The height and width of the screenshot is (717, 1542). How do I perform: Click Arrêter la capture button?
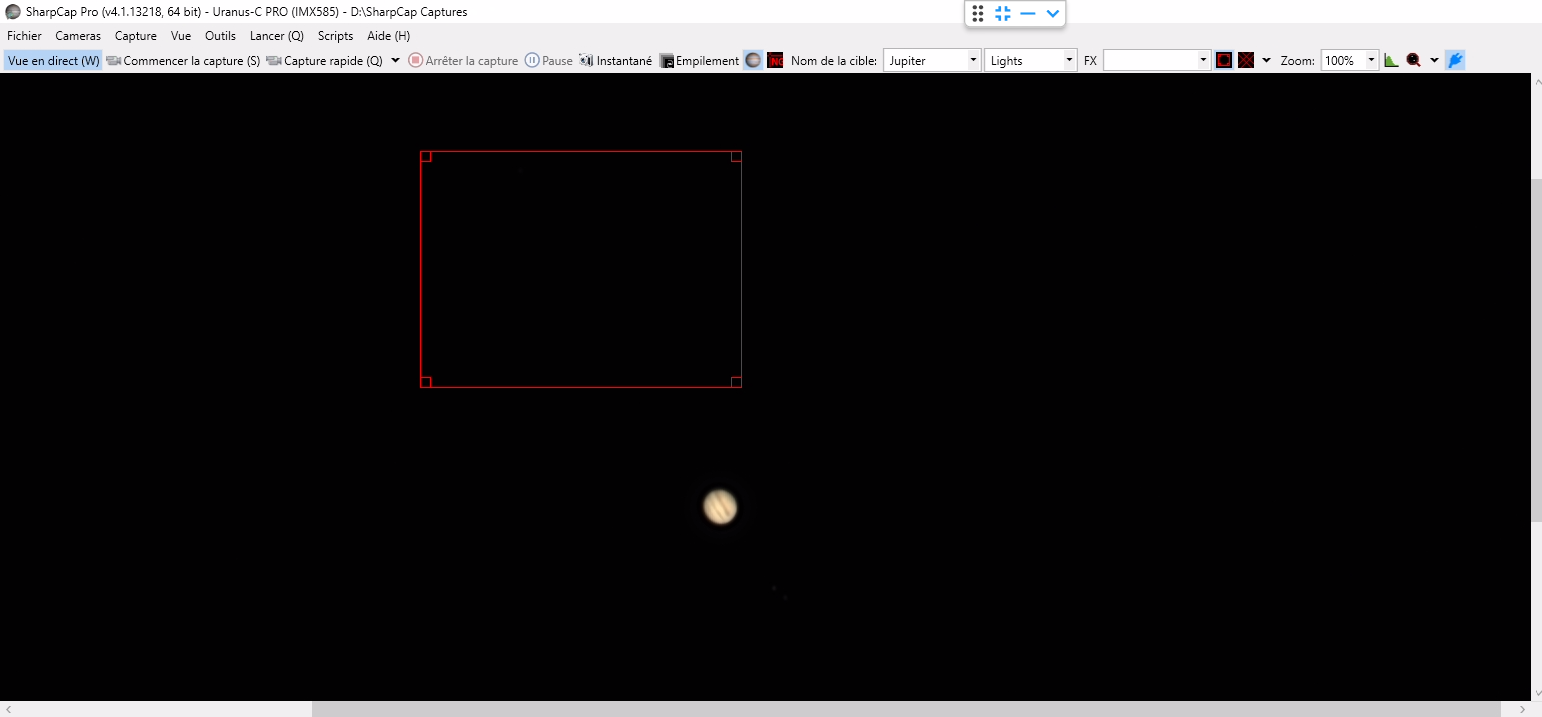pos(463,60)
